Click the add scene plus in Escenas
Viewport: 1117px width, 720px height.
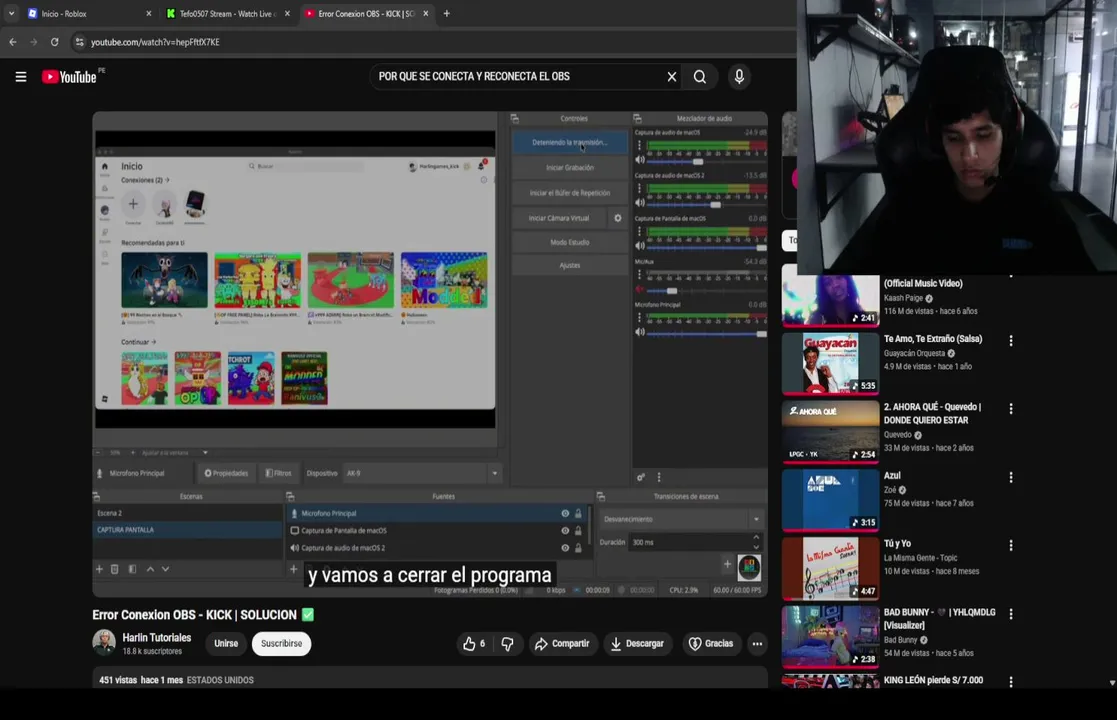(x=99, y=569)
